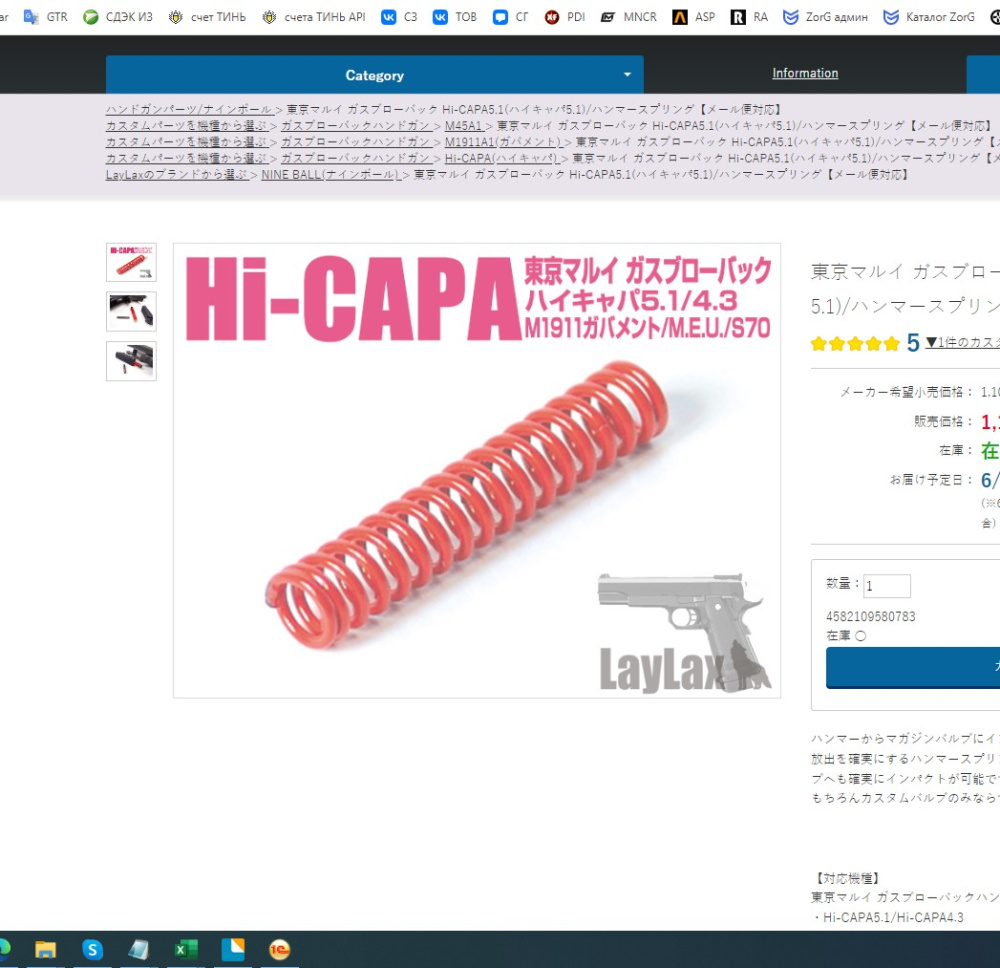Screen dimensions: 1000x968
Task: Click the ガスブローバックハンドガン link in M45A1 row
Action: pyautogui.click(x=356, y=126)
